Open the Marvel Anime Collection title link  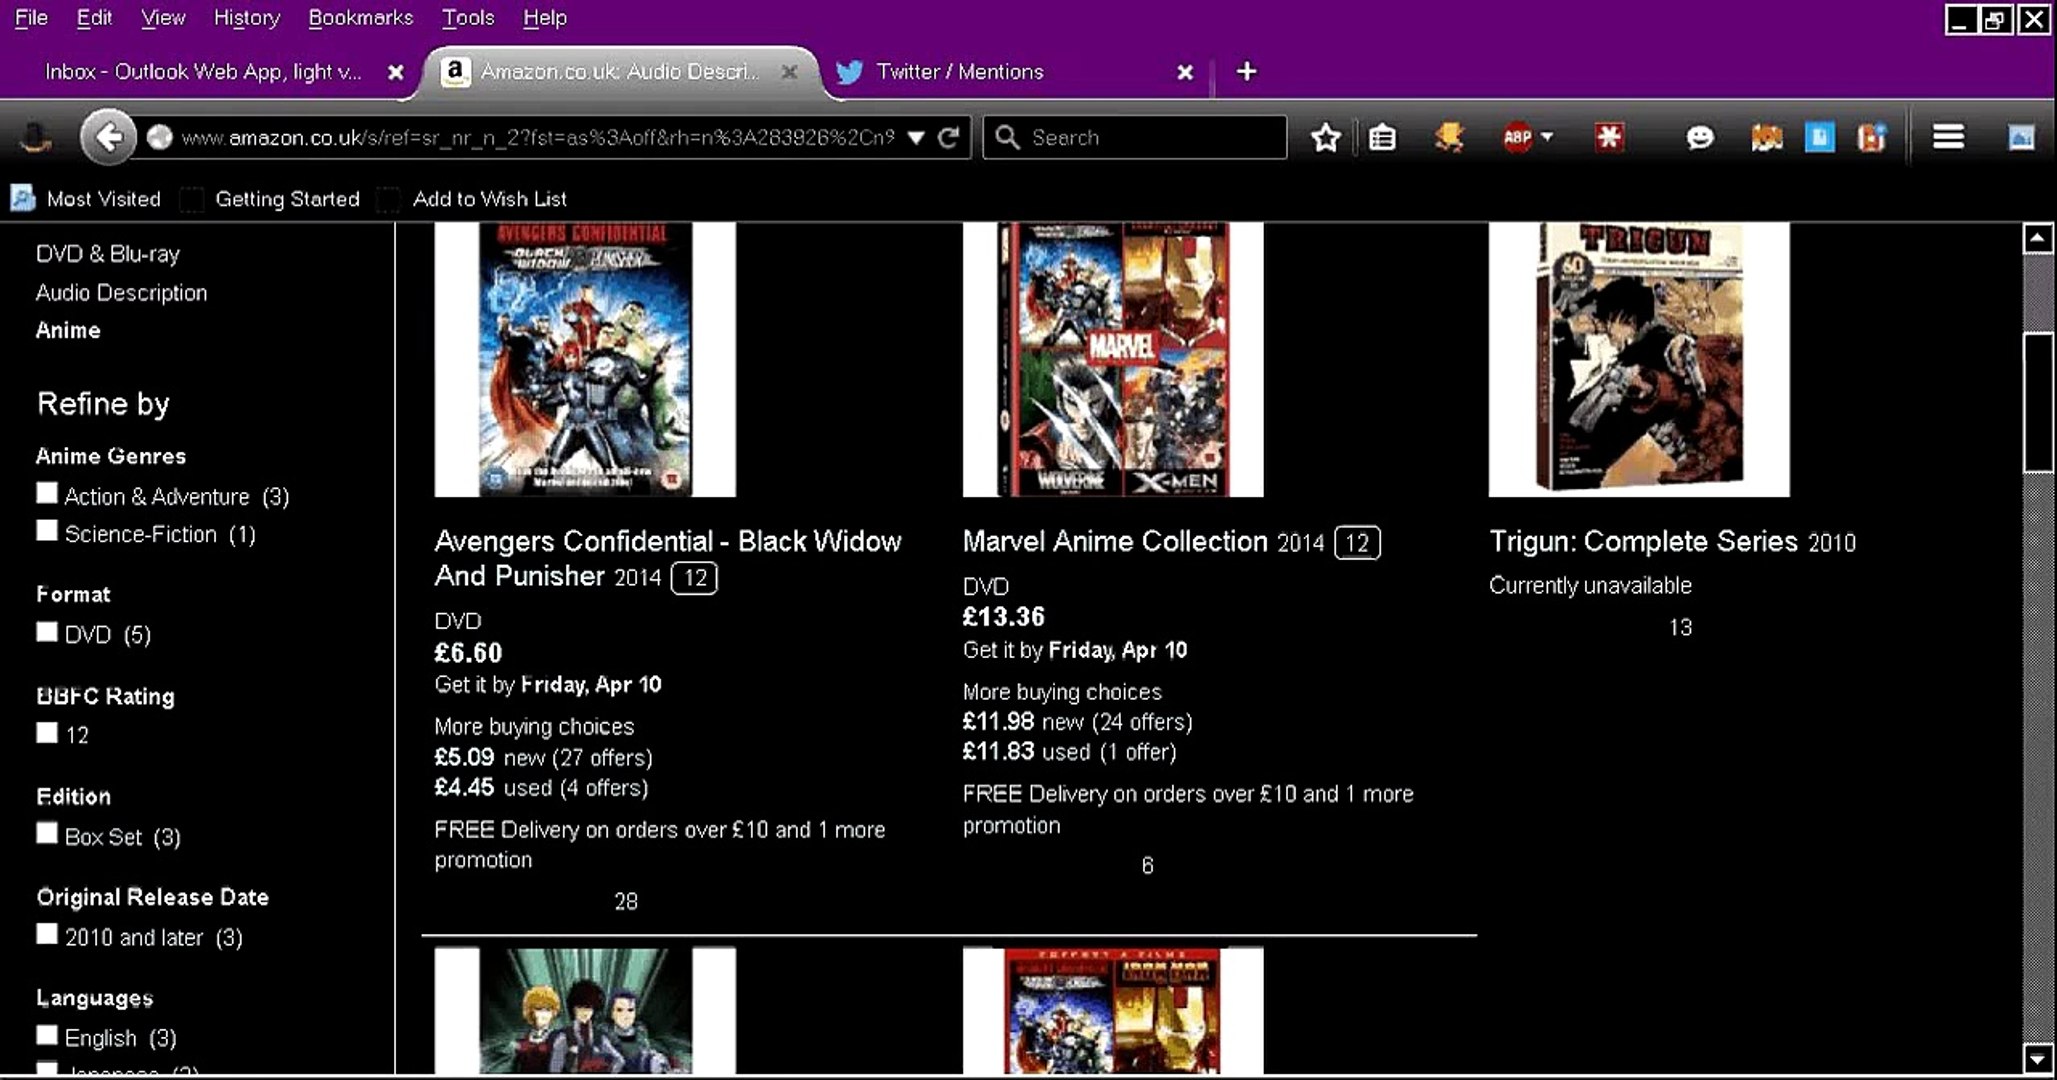pyautogui.click(x=1114, y=541)
